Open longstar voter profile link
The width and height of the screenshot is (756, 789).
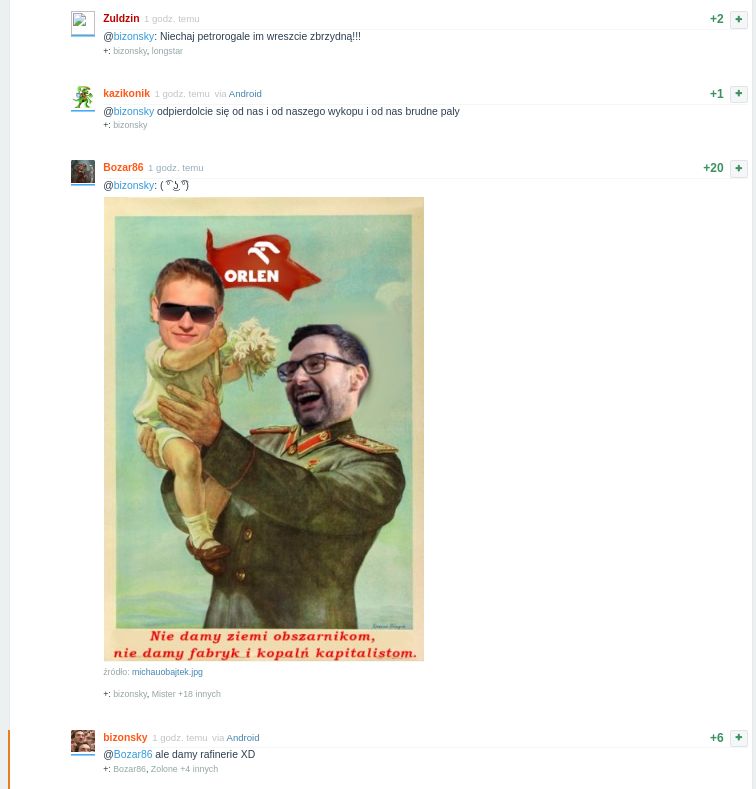[x=167, y=51]
